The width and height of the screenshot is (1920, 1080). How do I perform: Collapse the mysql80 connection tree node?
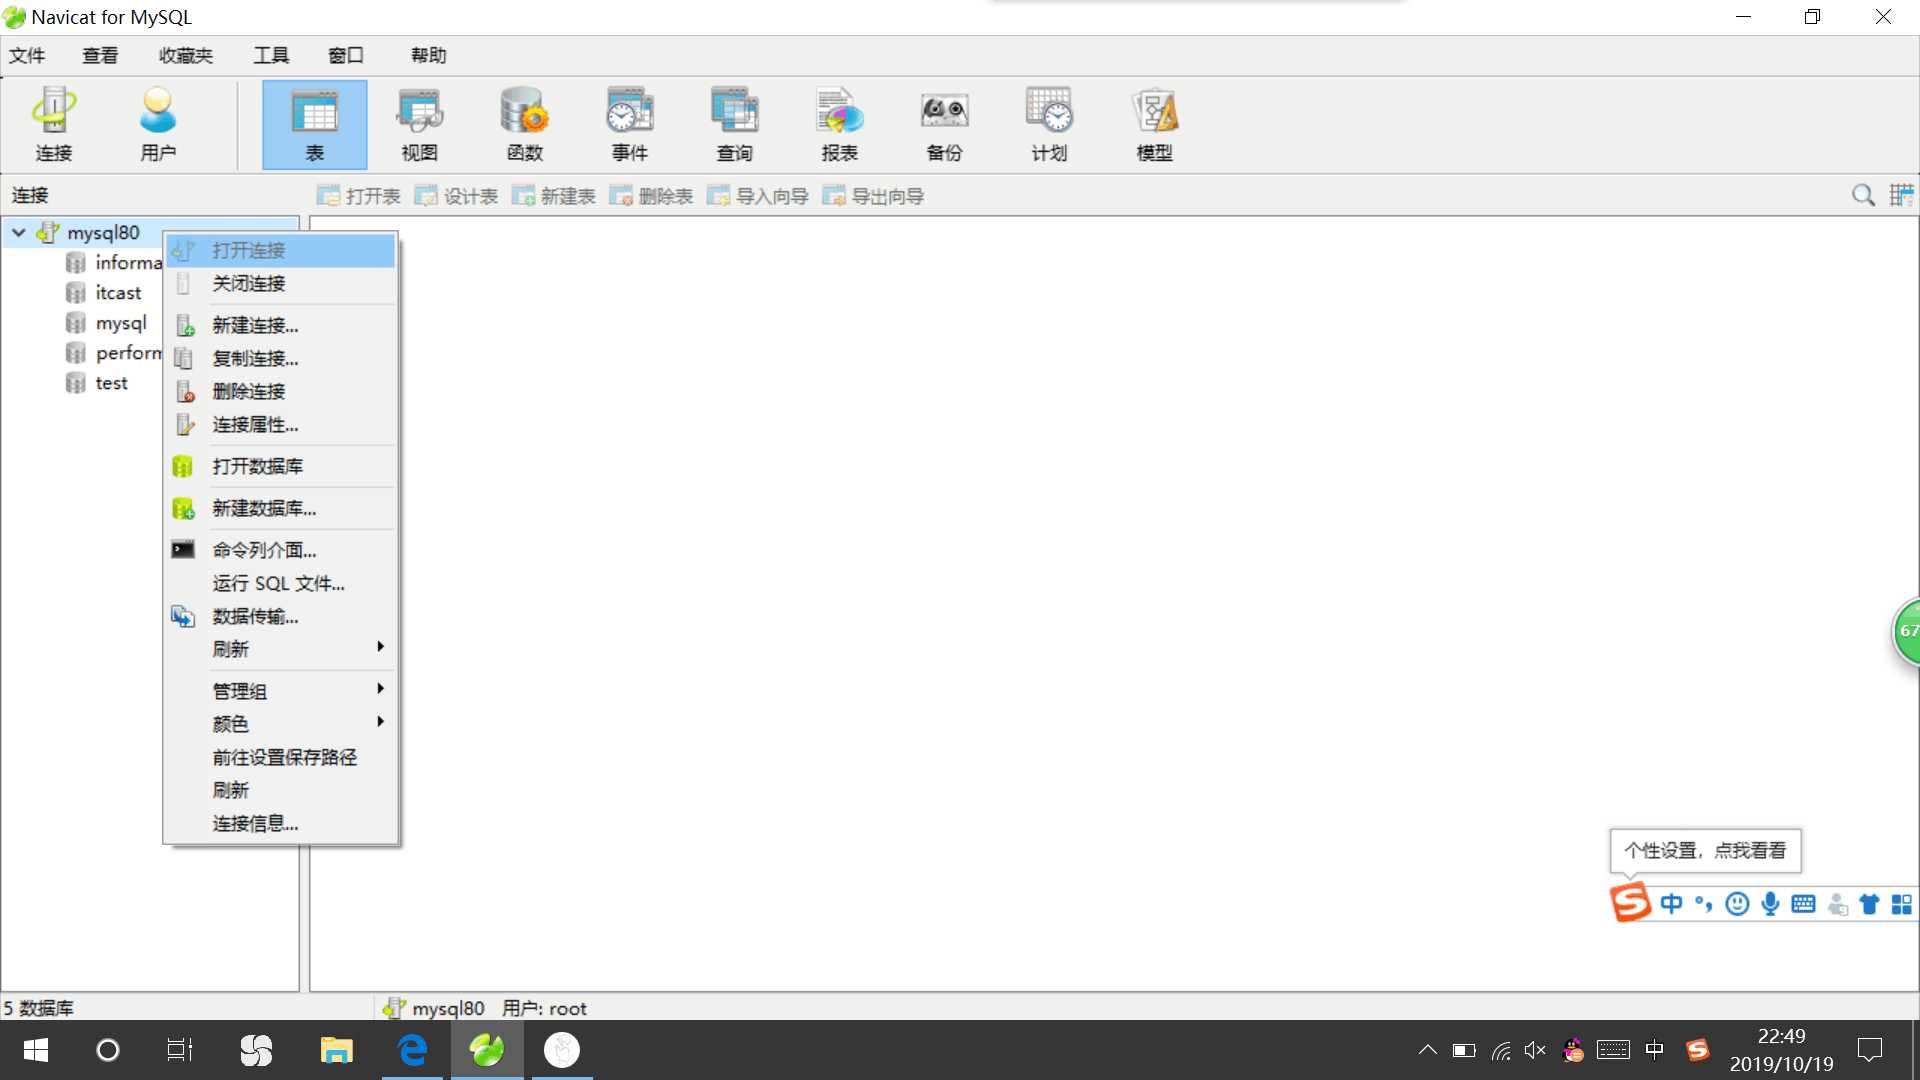tap(18, 233)
